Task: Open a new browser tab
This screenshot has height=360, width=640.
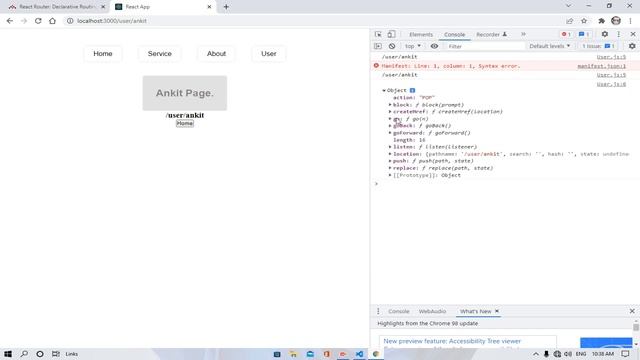Action: pos(226,7)
